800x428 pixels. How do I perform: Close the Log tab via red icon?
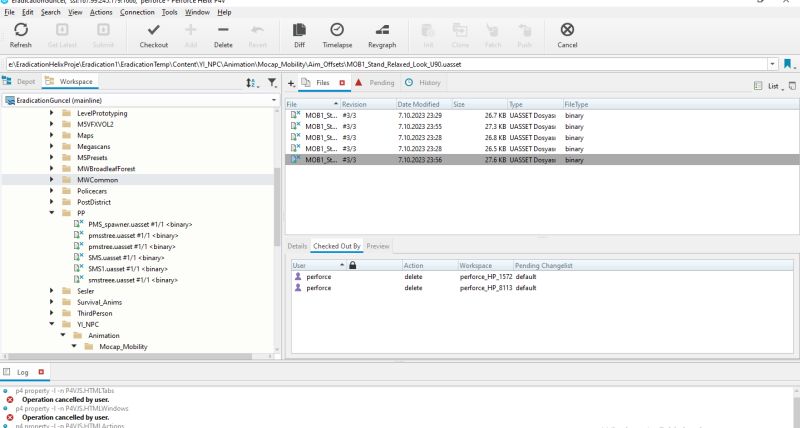coord(41,372)
